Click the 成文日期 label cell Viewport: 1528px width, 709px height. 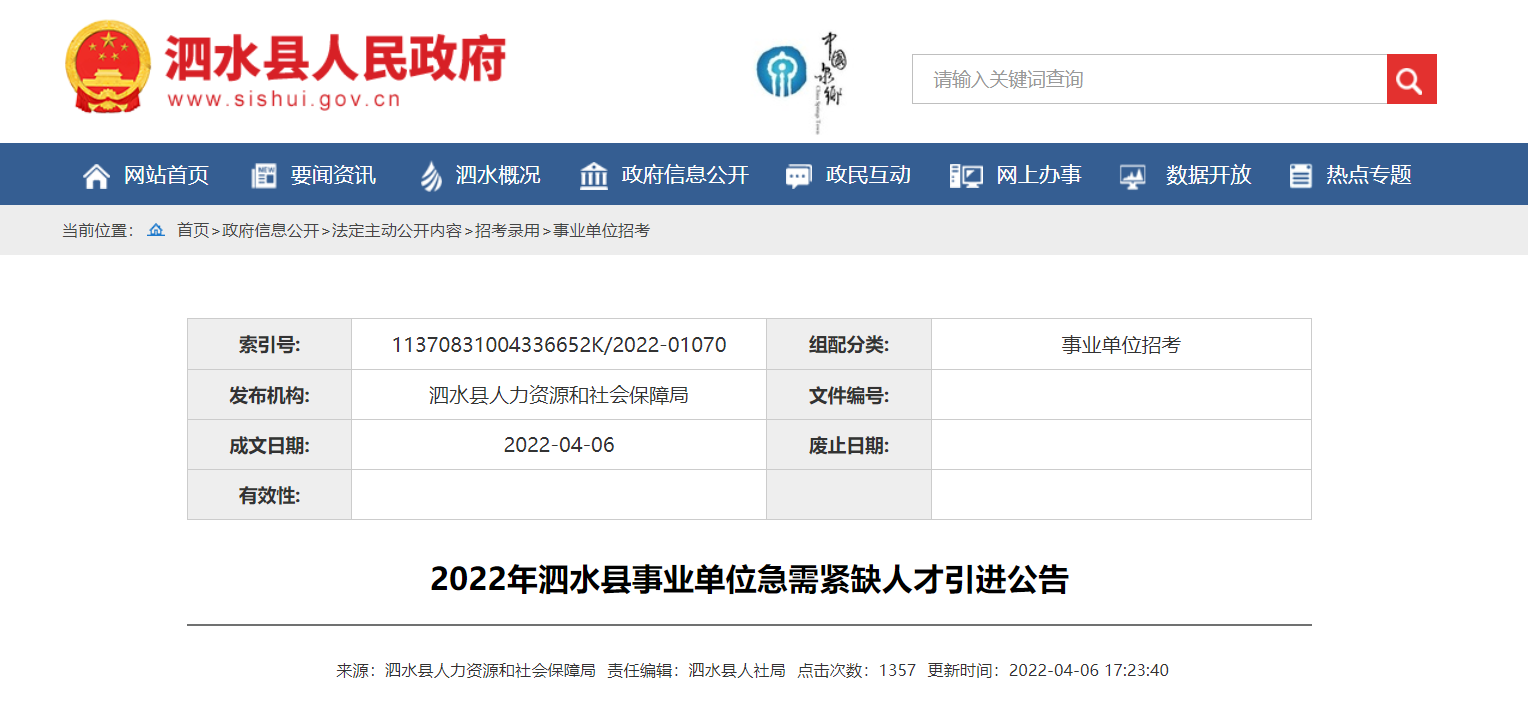(x=269, y=445)
